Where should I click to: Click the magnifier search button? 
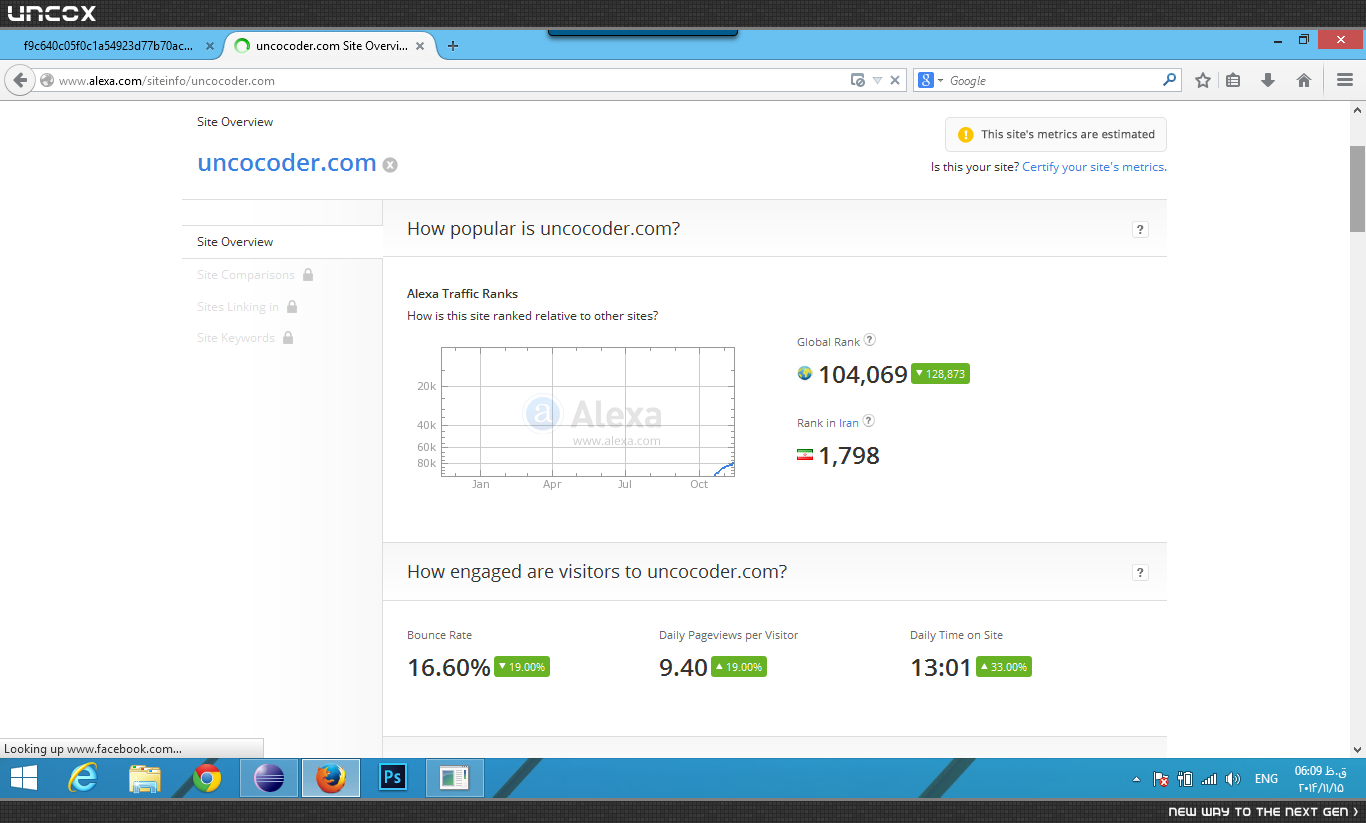(x=1169, y=80)
